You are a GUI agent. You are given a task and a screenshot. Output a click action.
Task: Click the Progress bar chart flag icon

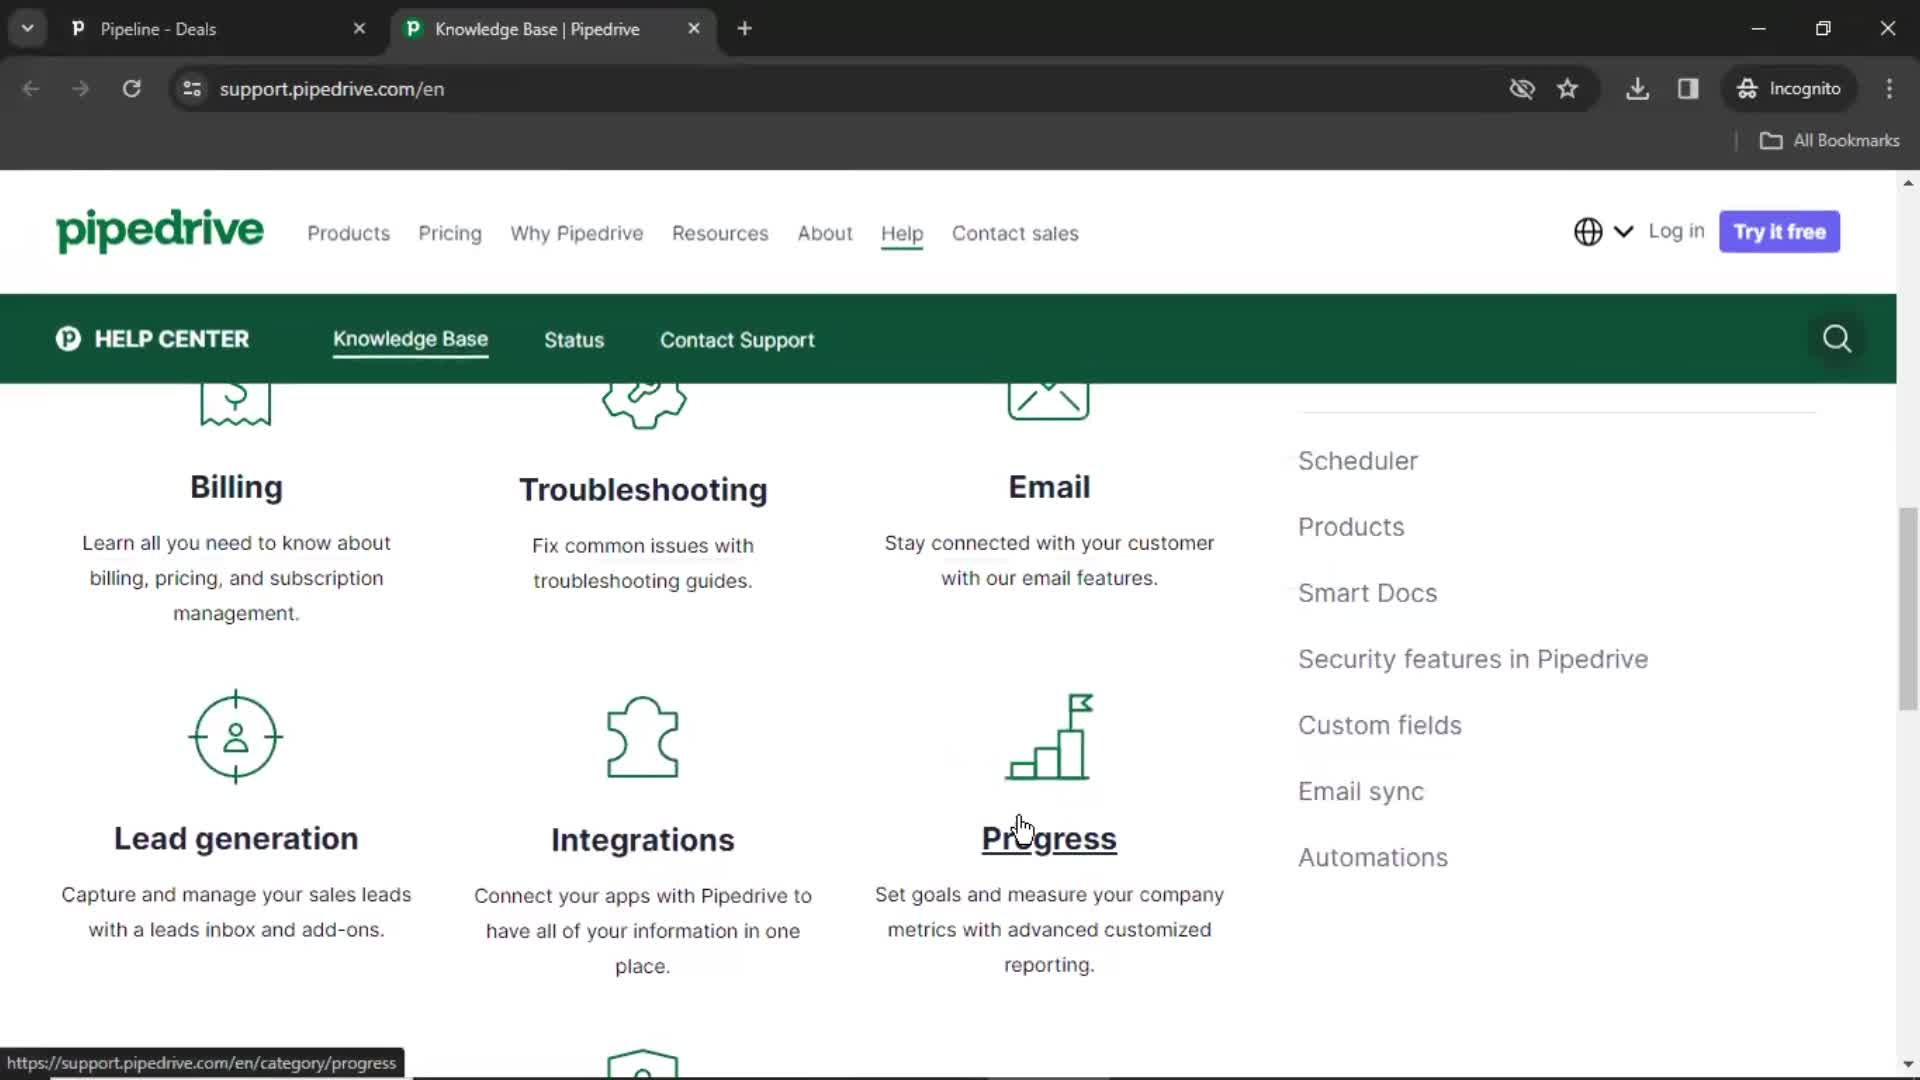point(1049,737)
